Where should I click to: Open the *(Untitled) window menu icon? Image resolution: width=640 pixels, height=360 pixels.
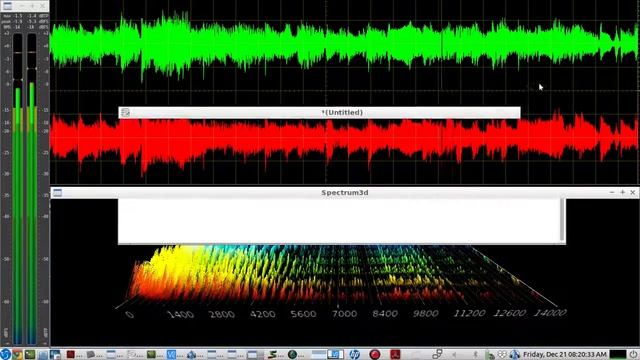pyautogui.click(x=125, y=113)
